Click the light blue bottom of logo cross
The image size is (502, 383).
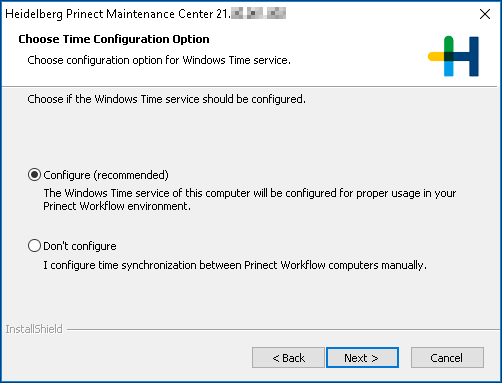(x=449, y=69)
